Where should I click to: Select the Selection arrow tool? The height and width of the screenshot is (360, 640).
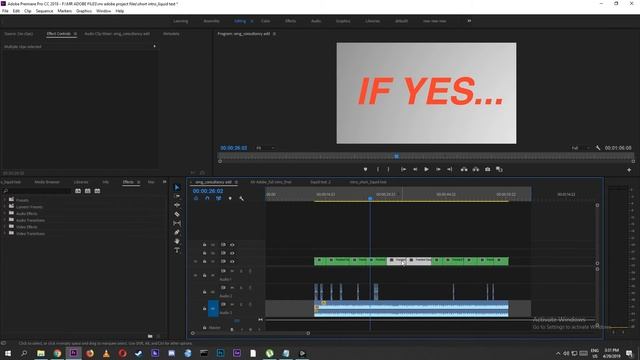(177, 187)
